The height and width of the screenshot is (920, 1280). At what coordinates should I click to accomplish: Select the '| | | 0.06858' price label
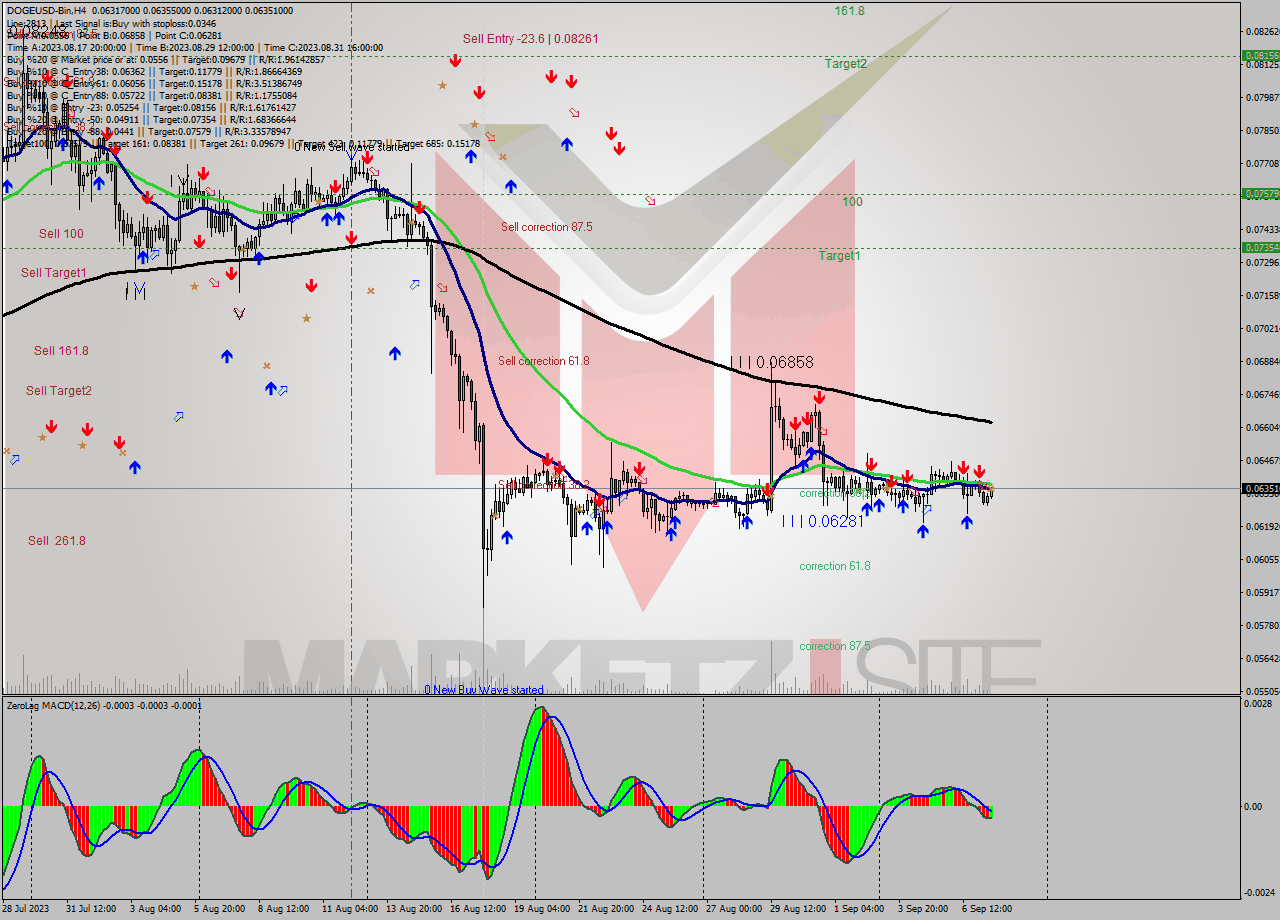[x=771, y=361]
